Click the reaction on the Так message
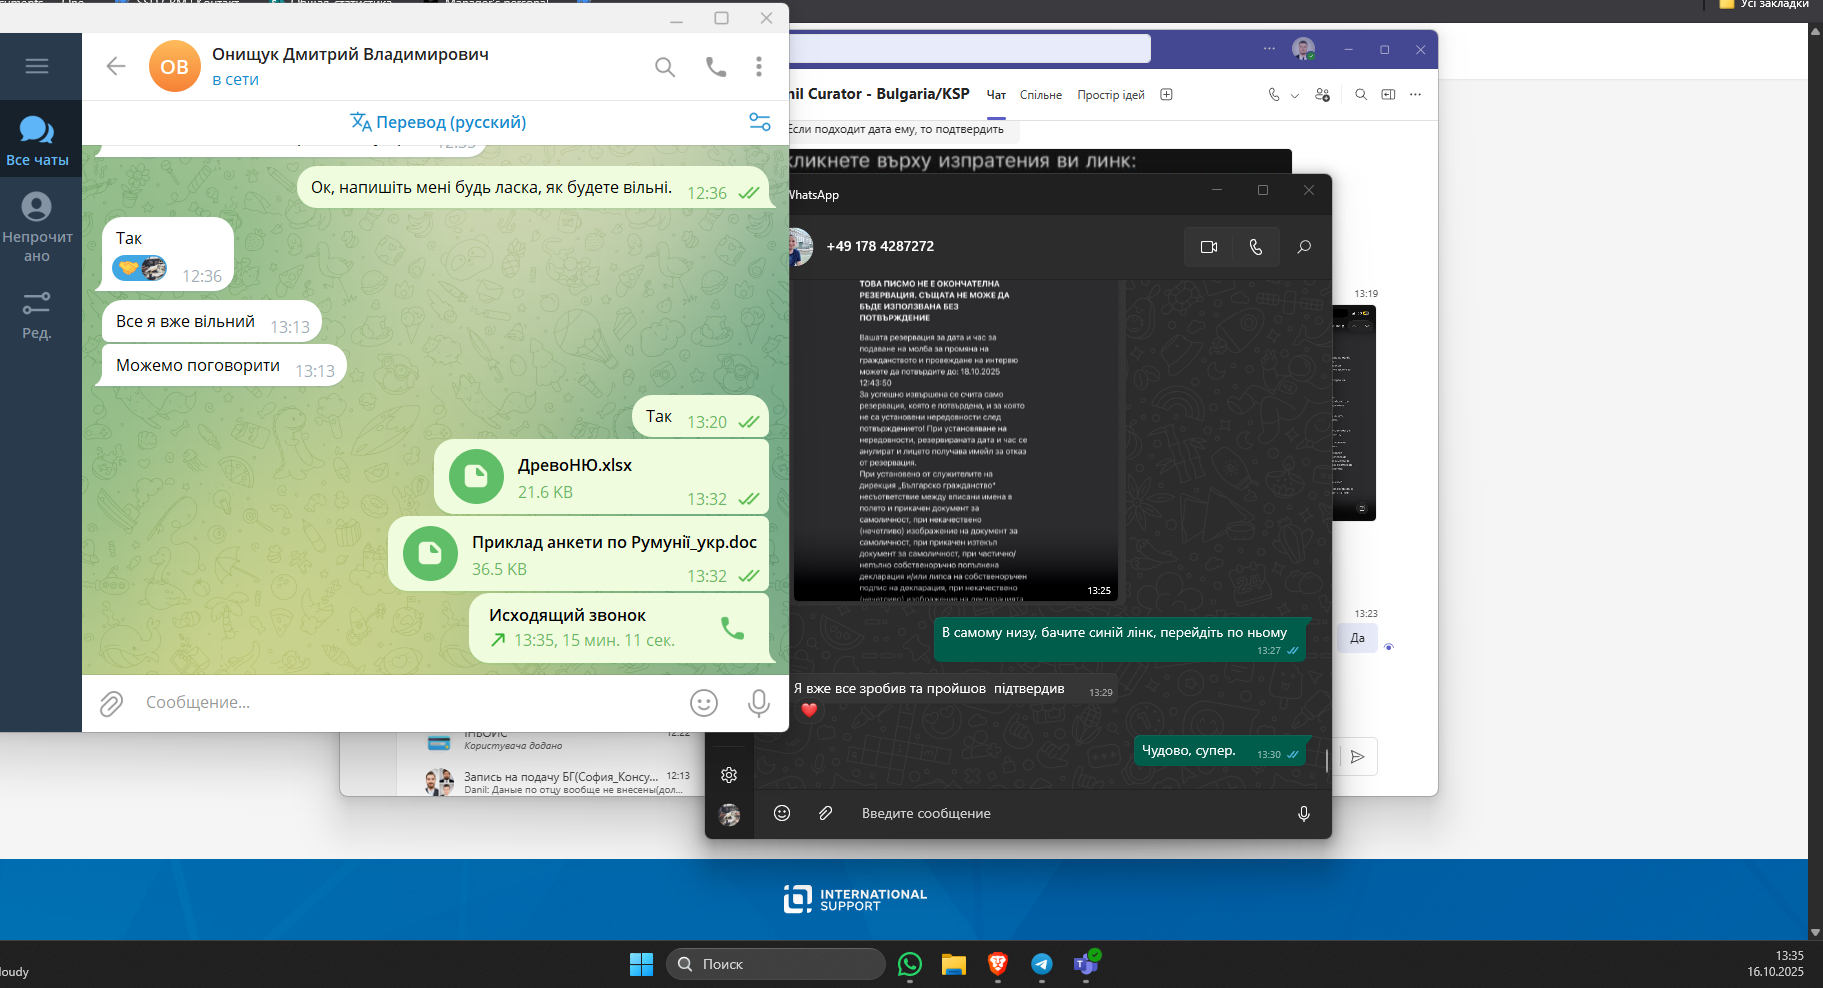 [139, 268]
